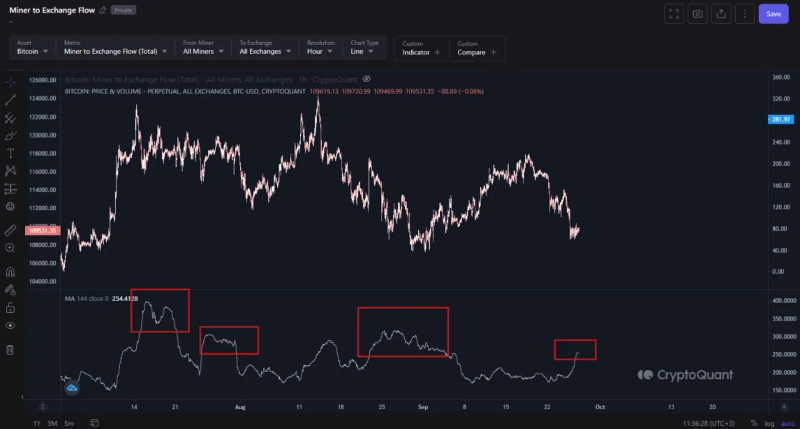Open the Resolution Hour dropdown
The width and height of the screenshot is (800, 429).
pos(324,48)
